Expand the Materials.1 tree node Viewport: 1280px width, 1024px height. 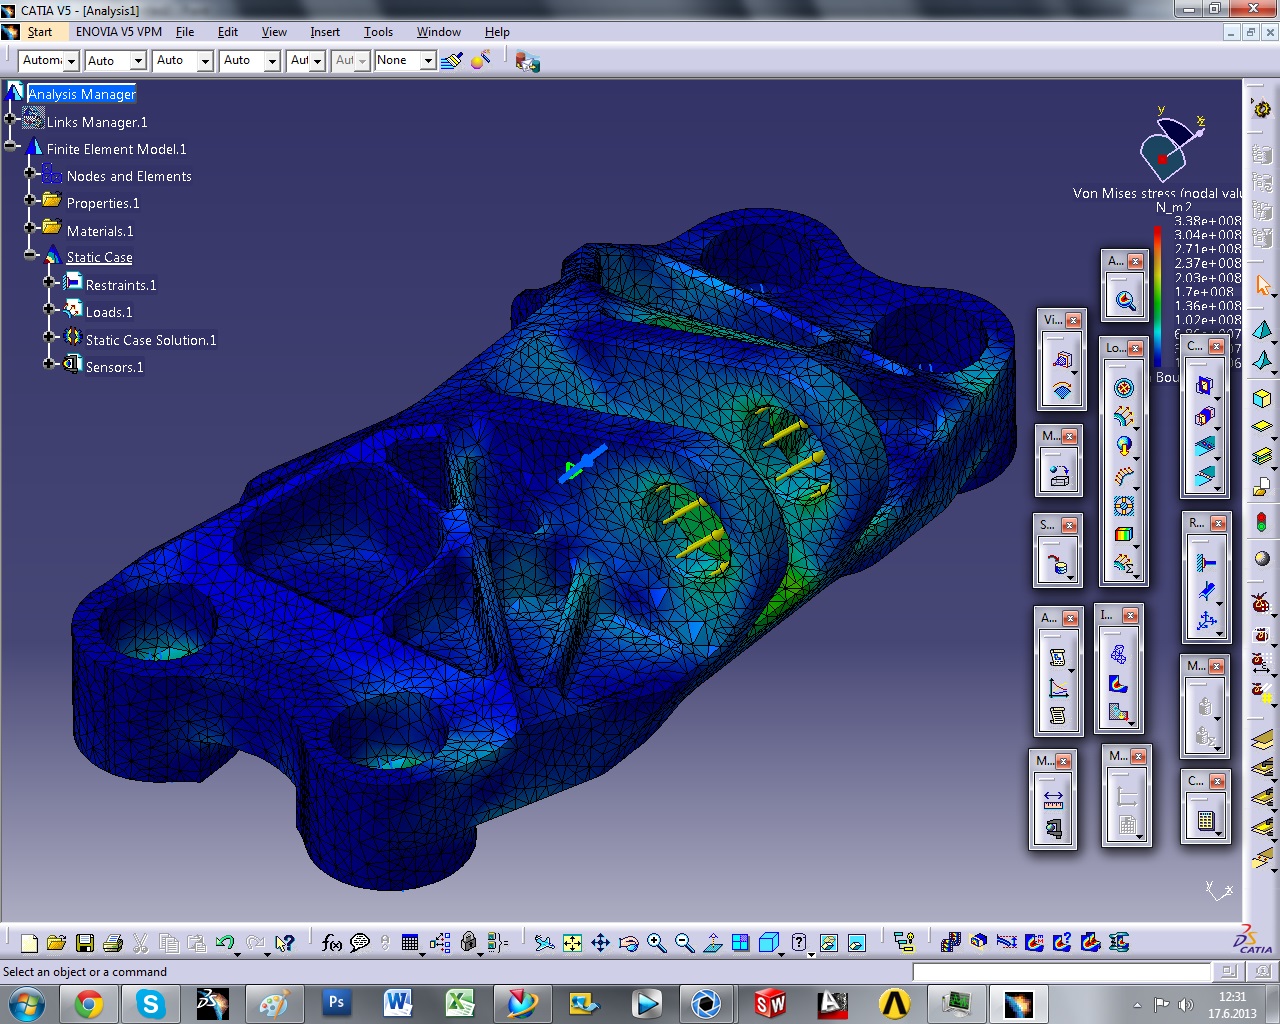pyautogui.click(x=30, y=227)
